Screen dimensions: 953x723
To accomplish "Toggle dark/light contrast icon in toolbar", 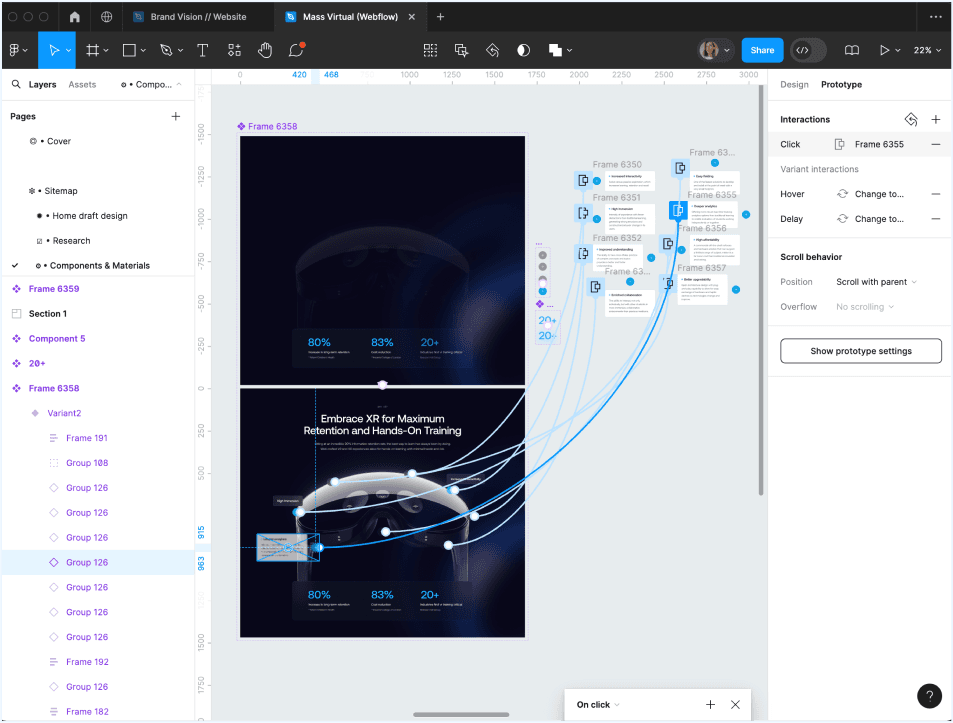I will tap(523, 50).
